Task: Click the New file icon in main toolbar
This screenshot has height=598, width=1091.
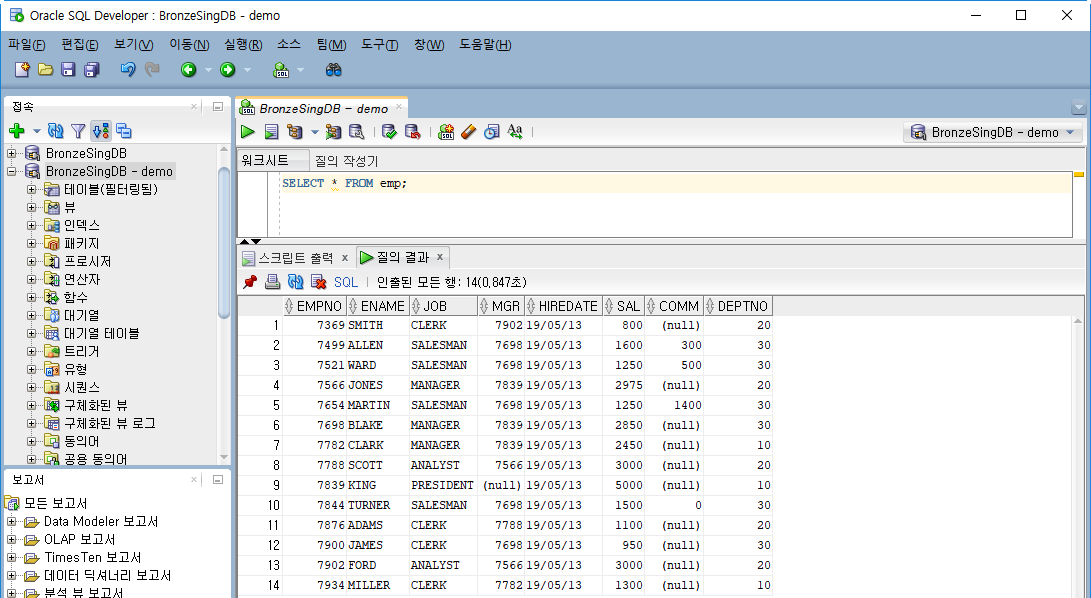Action: (x=22, y=70)
